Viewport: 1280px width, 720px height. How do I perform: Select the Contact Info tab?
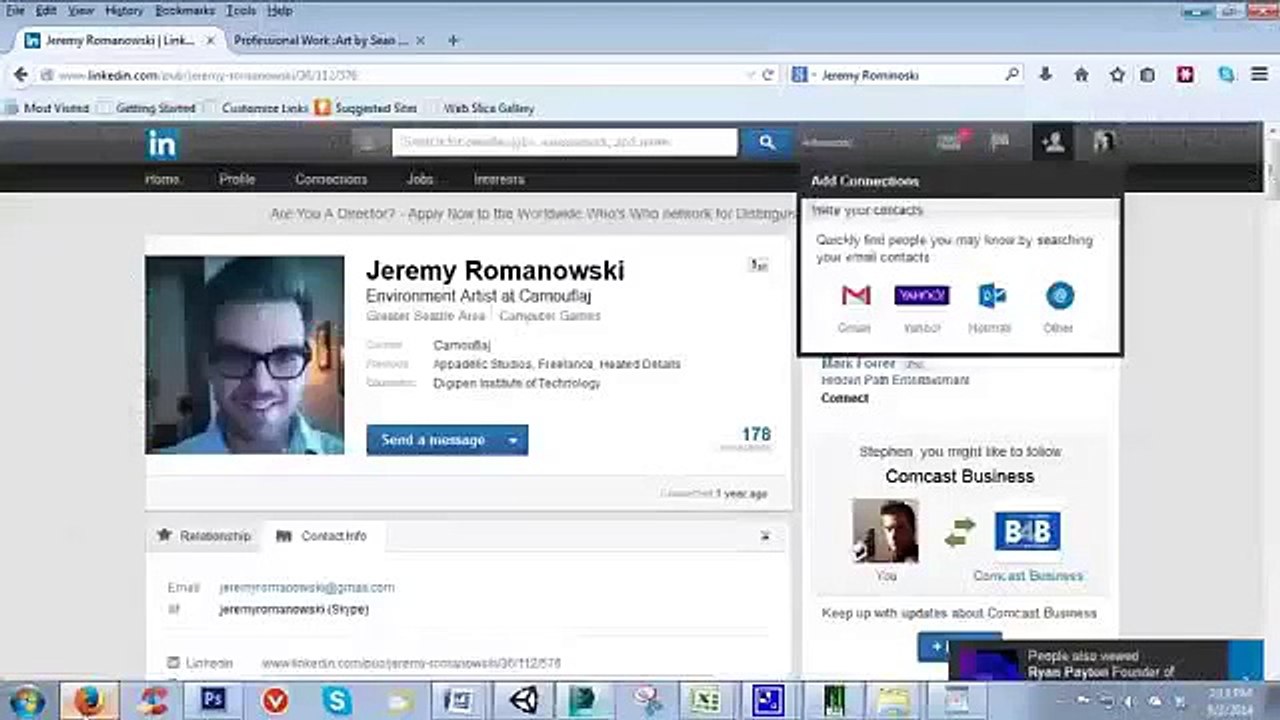(322, 536)
